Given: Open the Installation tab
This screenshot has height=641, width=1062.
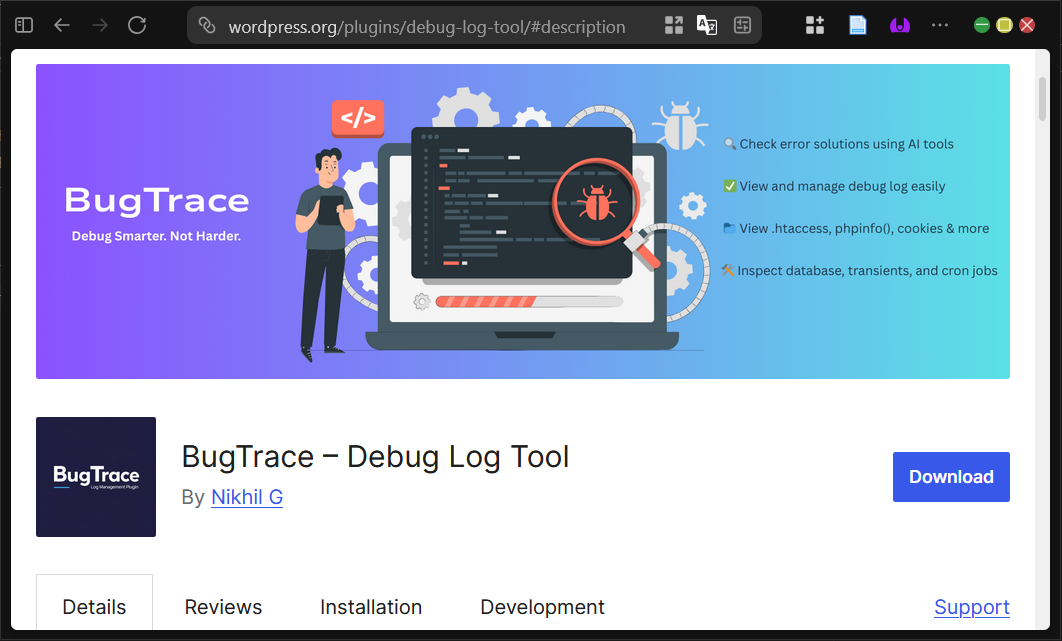Looking at the screenshot, I should tap(371, 607).
